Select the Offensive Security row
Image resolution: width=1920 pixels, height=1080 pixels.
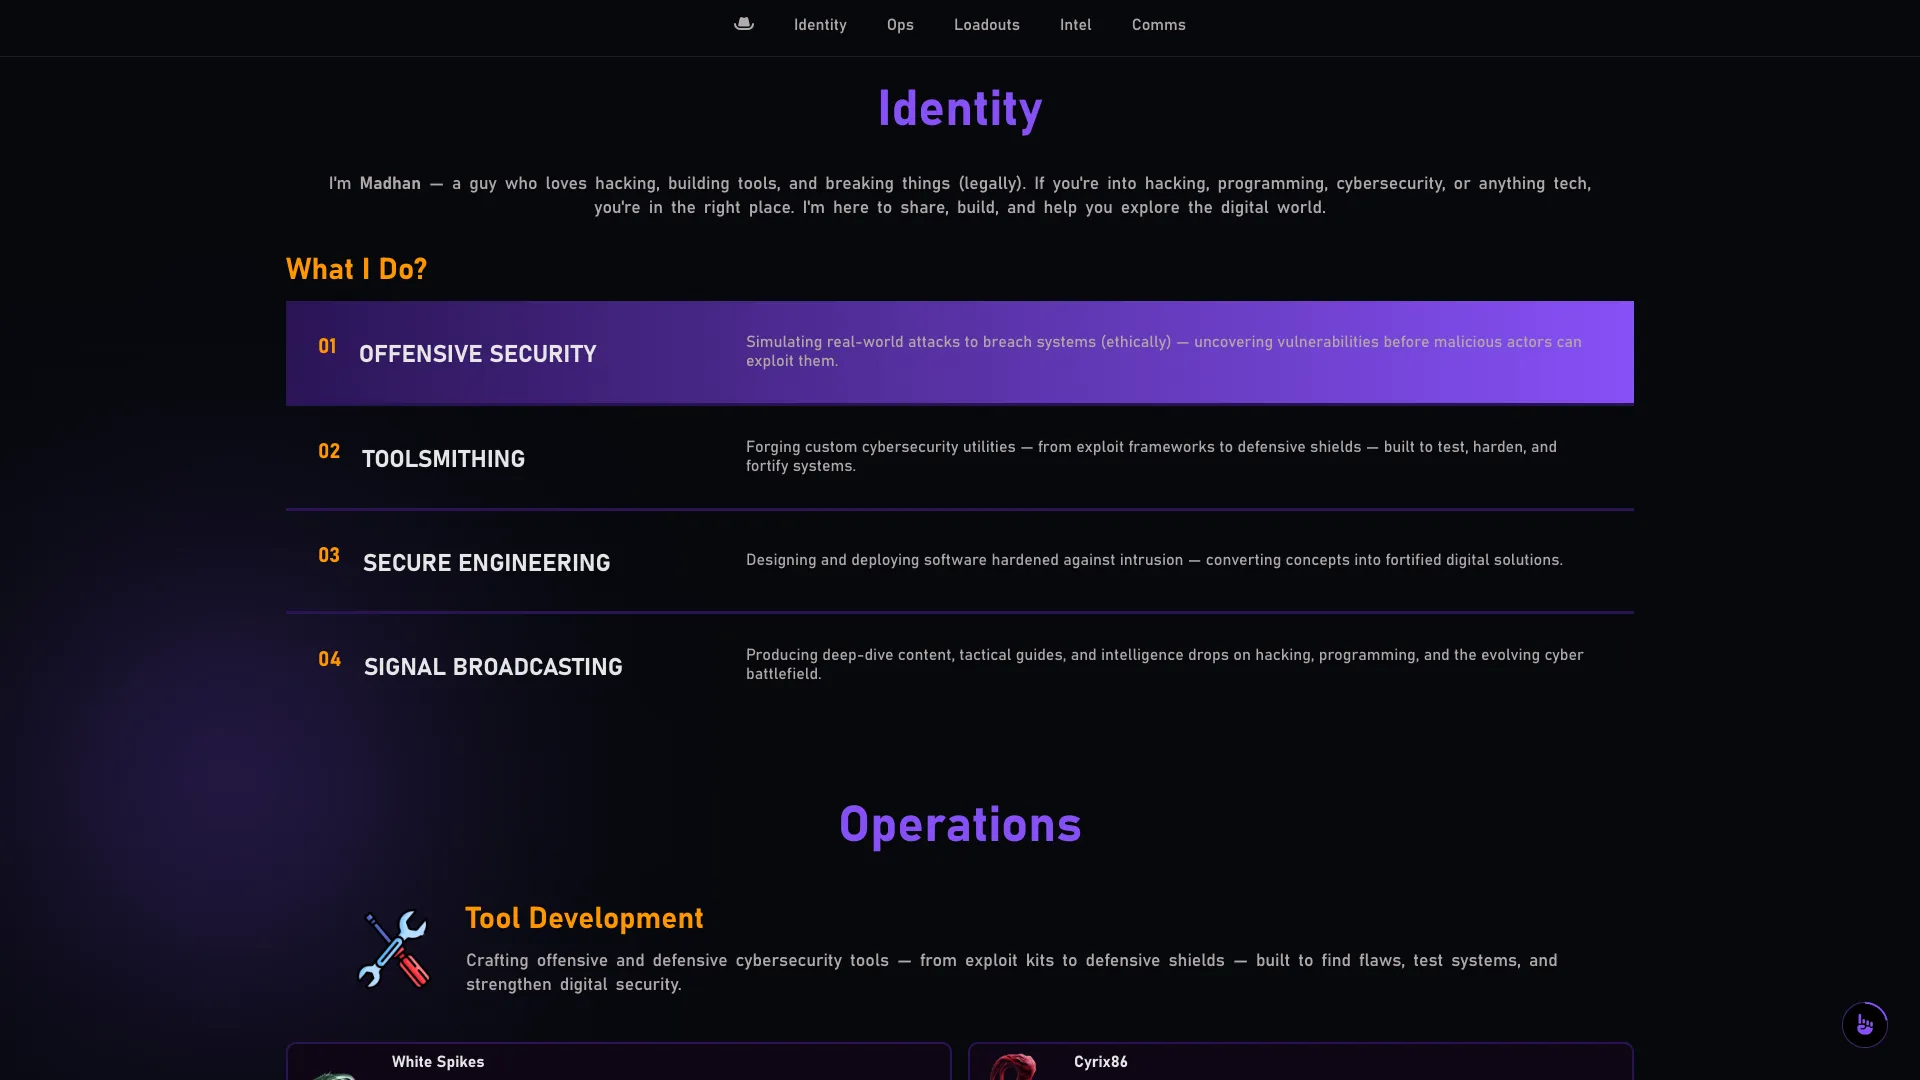(x=960, y=352)
